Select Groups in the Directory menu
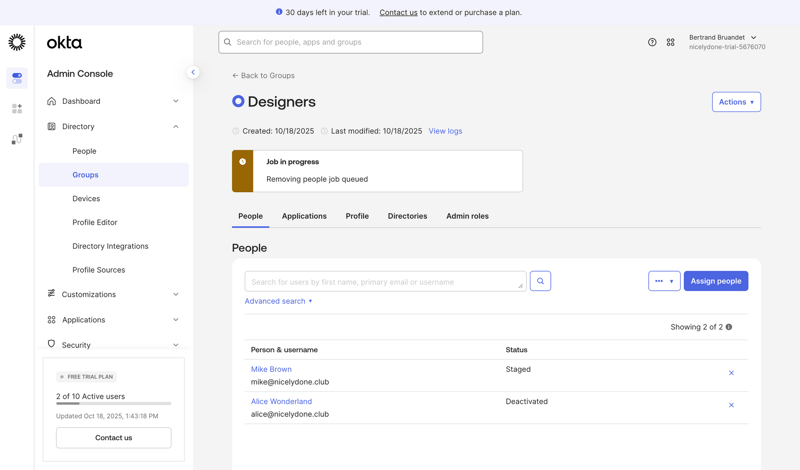 point(114,175)
